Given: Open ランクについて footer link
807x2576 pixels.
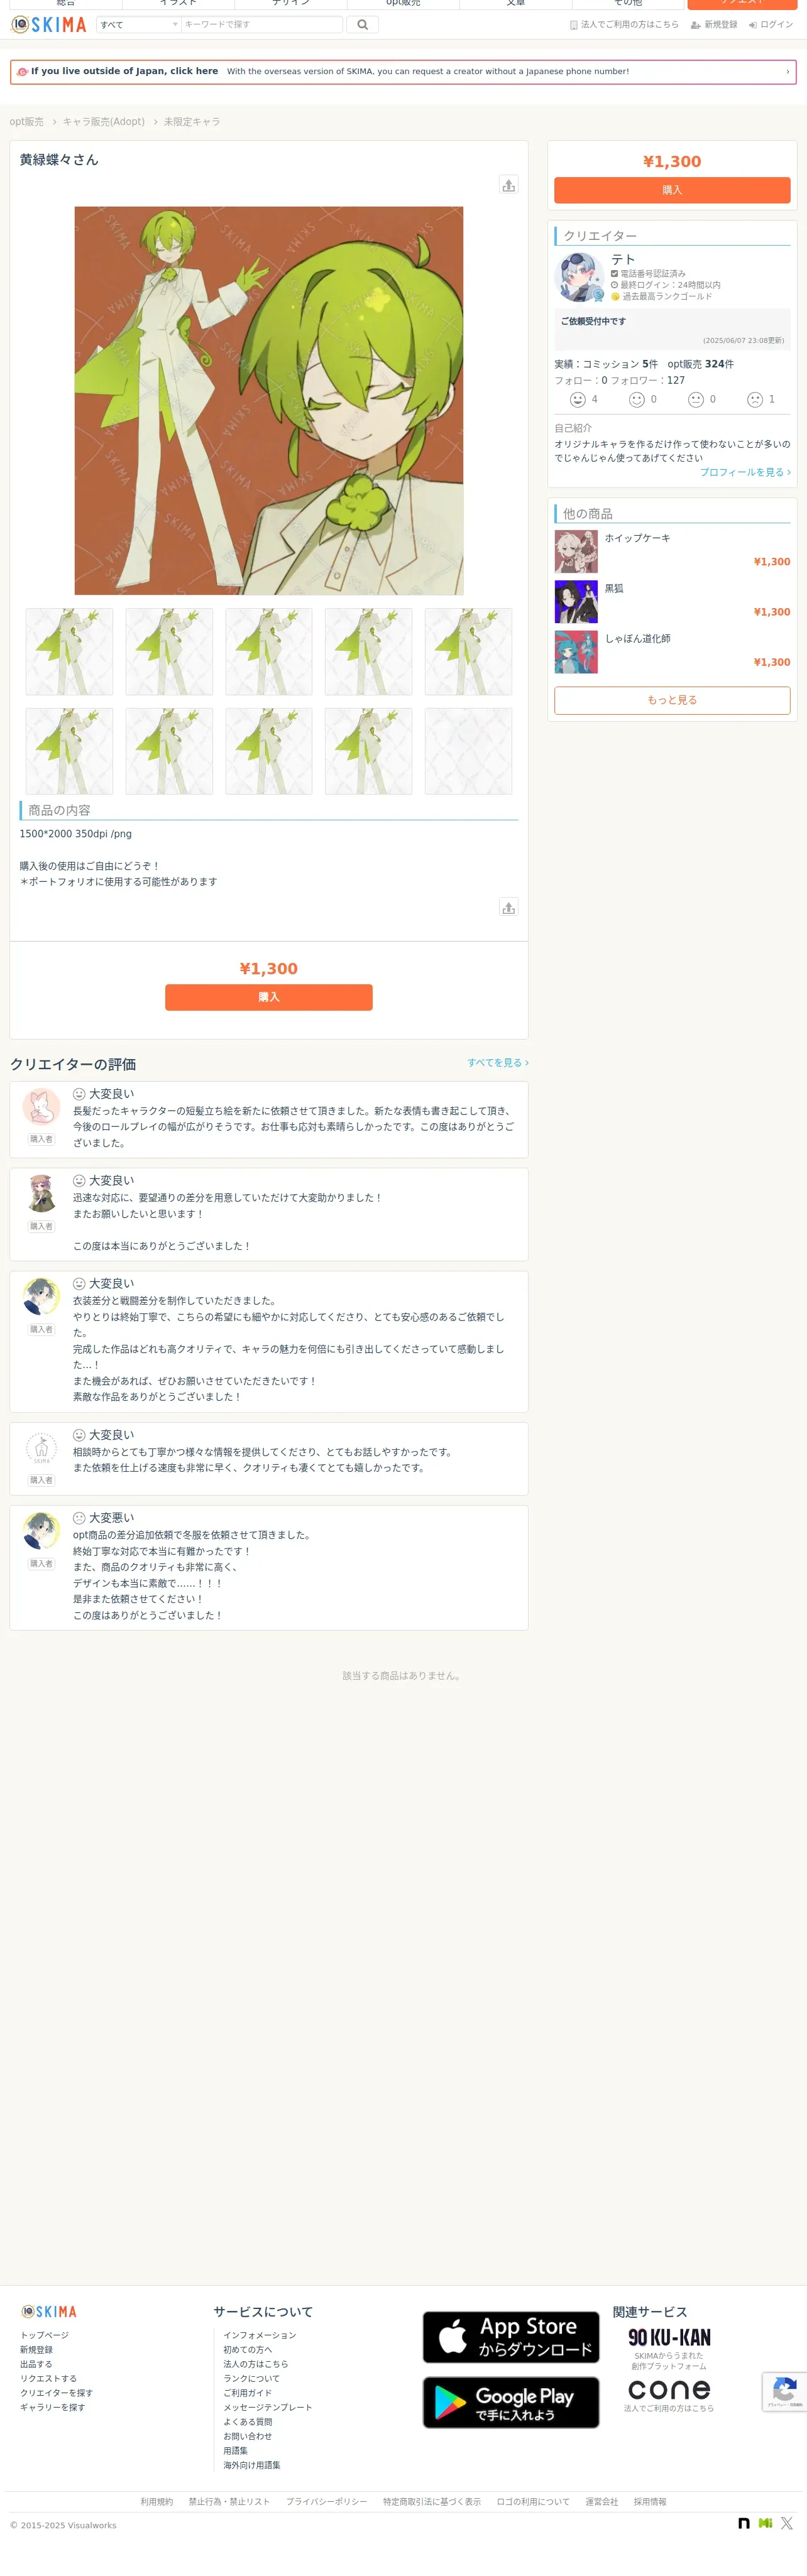Looking at the screenshot, I should (251, 2379).
